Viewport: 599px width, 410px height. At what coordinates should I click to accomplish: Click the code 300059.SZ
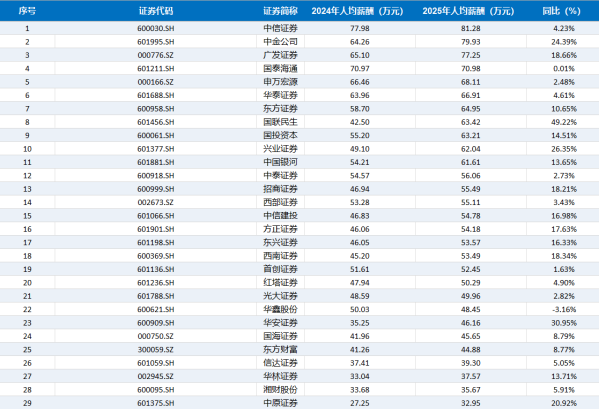click(156, 349)
